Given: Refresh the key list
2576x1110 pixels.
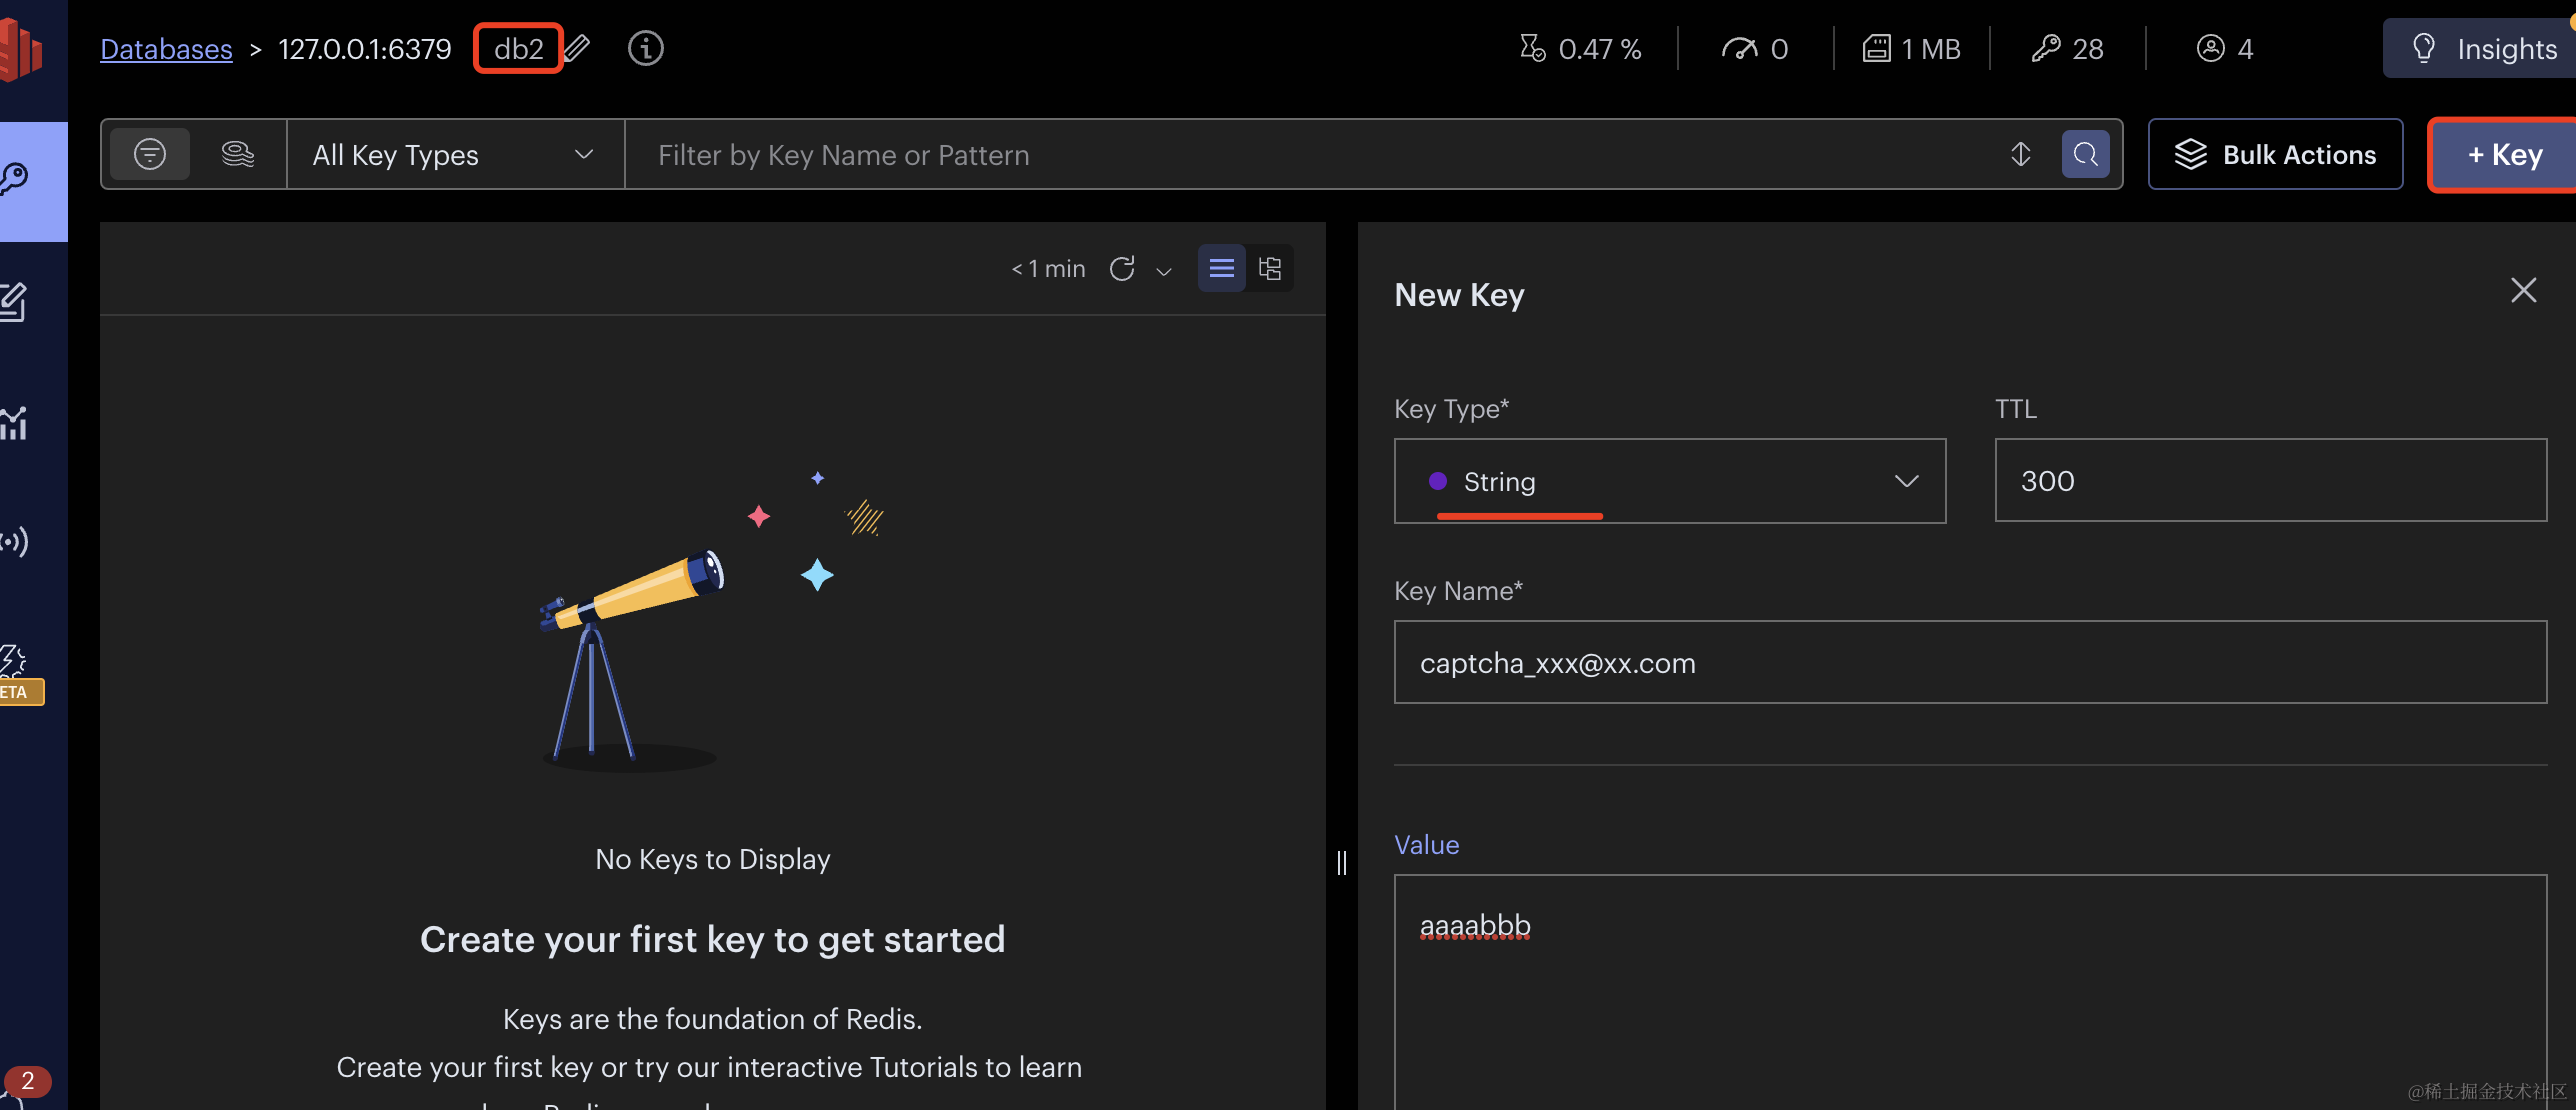Looking at the screenshot, I should [1122, 268].
